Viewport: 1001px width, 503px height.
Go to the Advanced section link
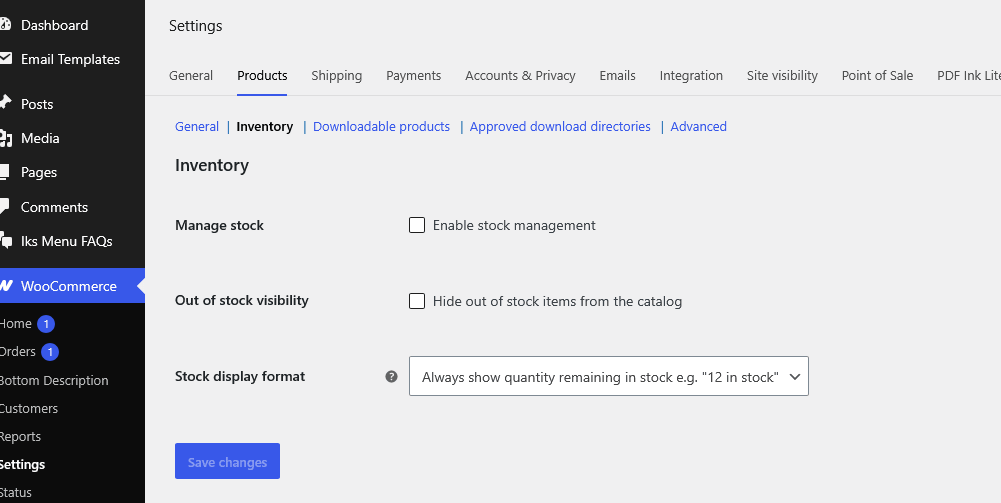698,126
